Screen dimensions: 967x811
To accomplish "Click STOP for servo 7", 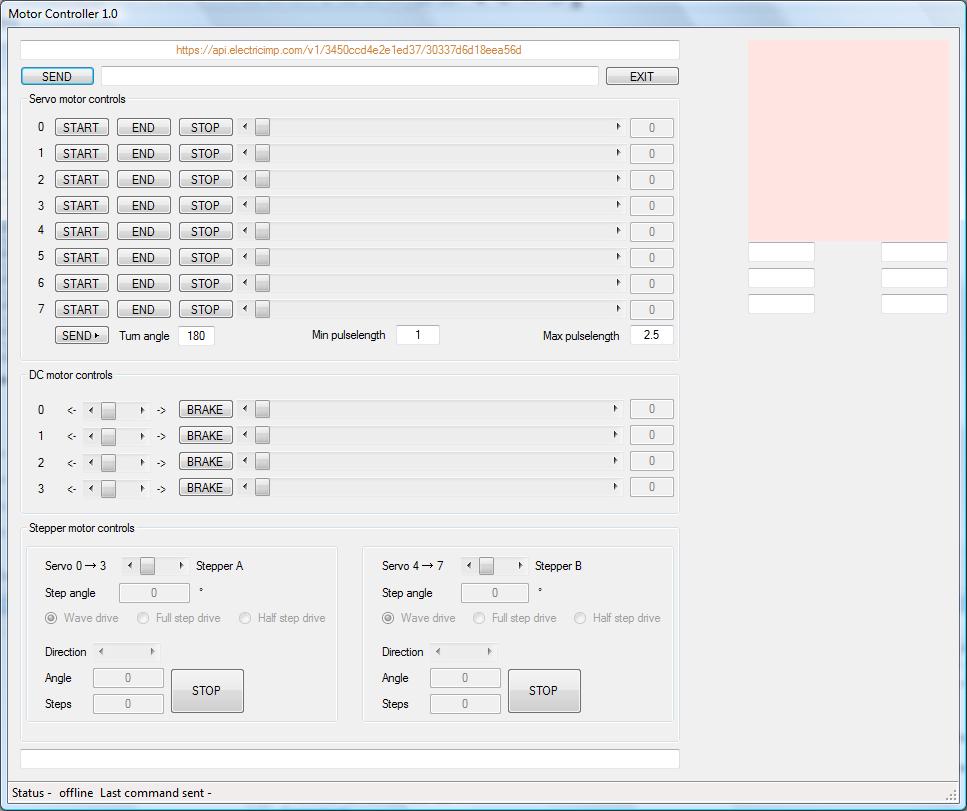I will 205,308.
